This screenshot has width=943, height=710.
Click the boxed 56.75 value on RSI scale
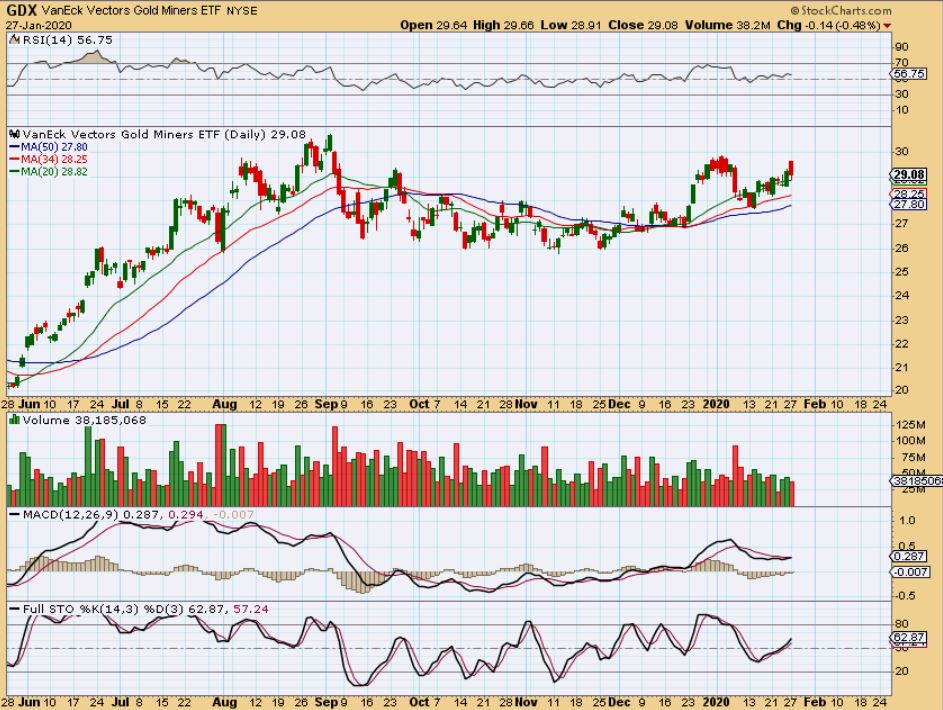(x=909, y=74)
